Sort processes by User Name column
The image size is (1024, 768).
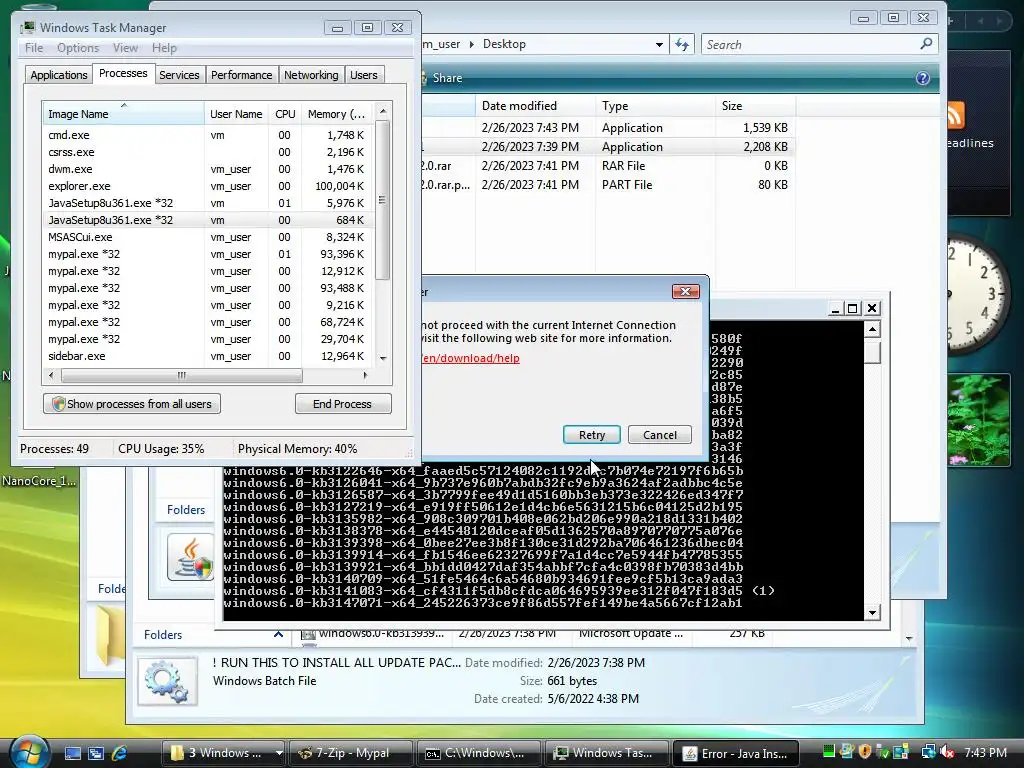(x=236, y=114)
